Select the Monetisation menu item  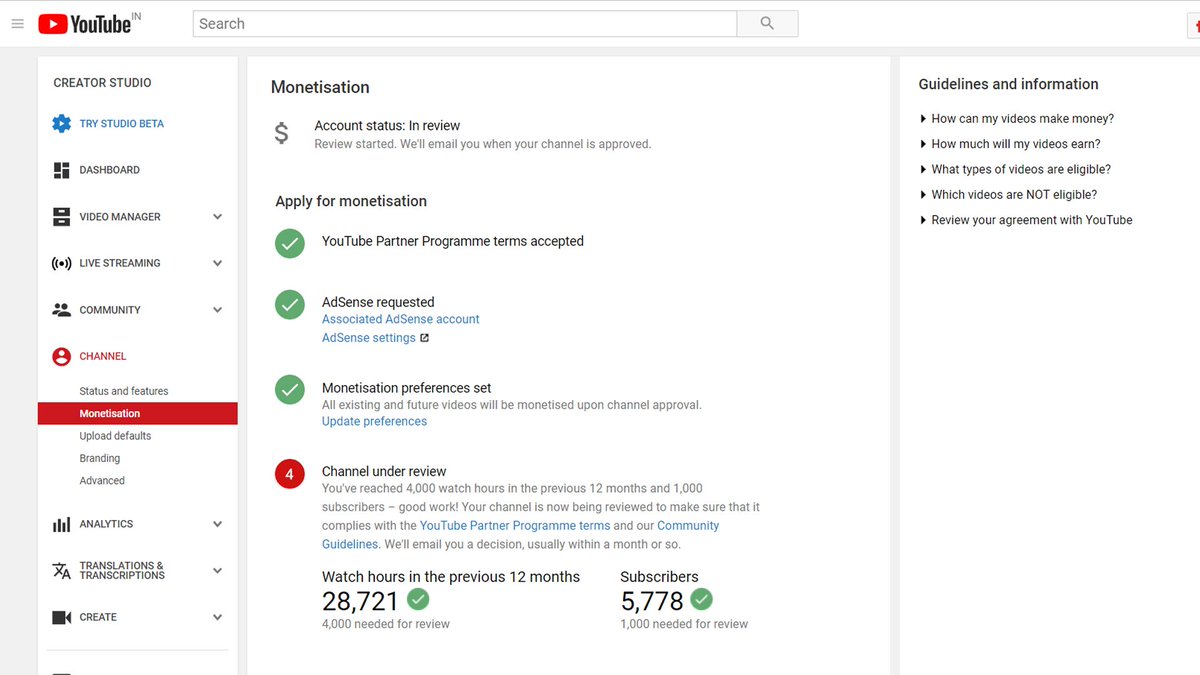(x=138, y=413)
